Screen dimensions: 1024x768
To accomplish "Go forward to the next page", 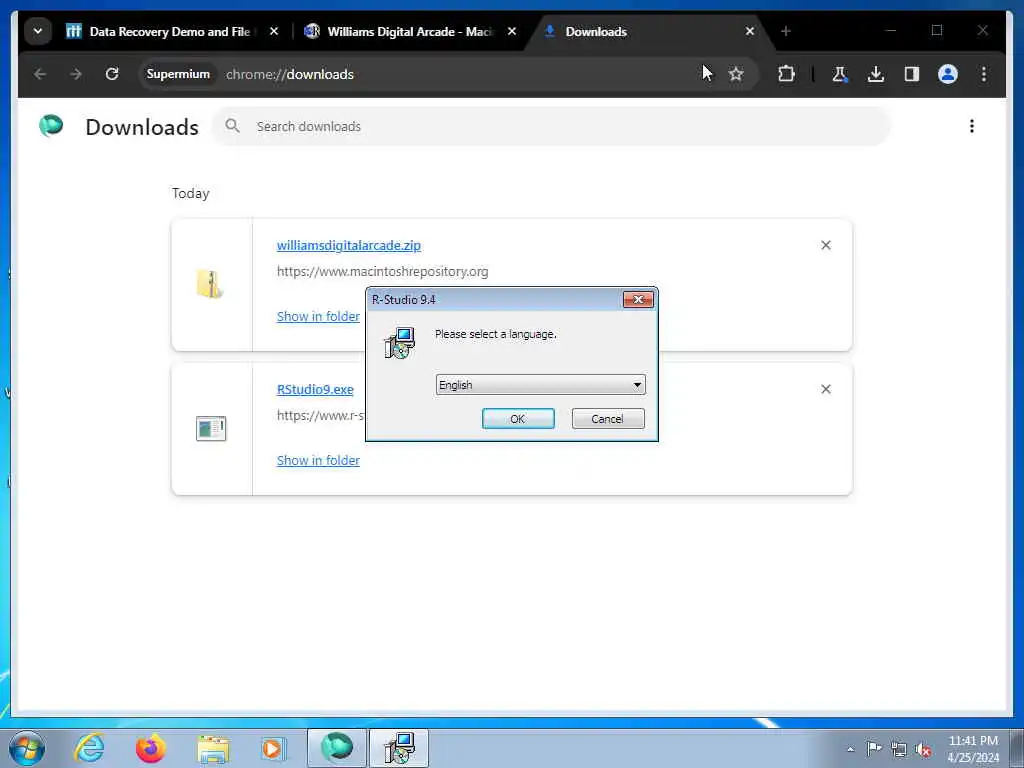I will (76, 74).
